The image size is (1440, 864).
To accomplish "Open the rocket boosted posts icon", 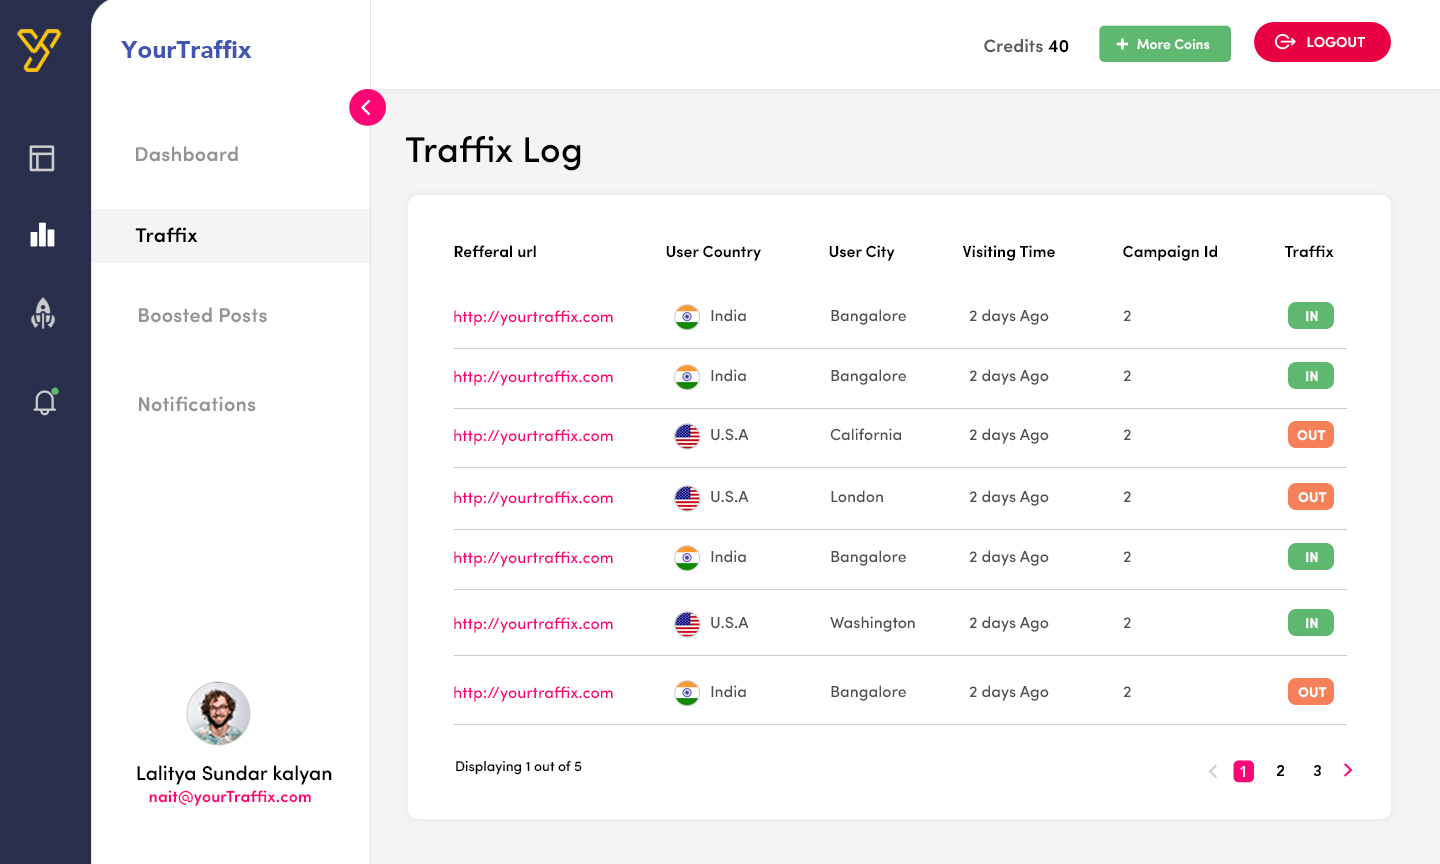I will click(43, 314).
